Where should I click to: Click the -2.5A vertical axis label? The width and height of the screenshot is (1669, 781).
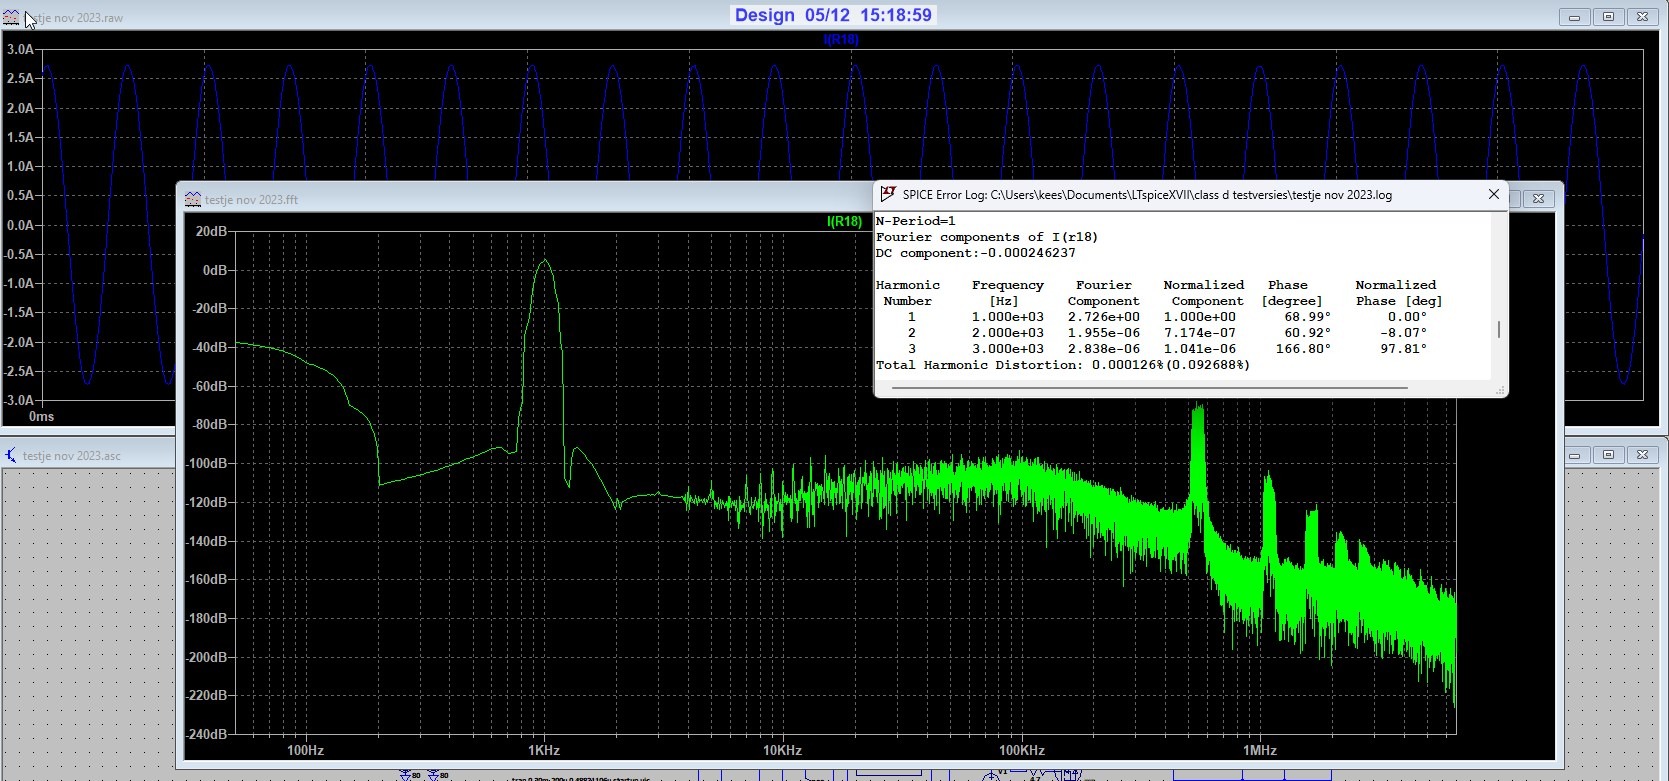pyautogui.click(x=18, y=371)
